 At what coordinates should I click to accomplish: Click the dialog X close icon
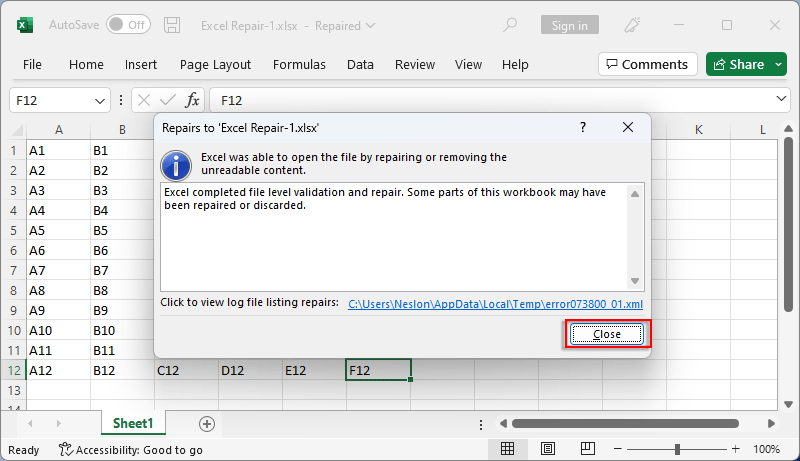tap(628, 127)
